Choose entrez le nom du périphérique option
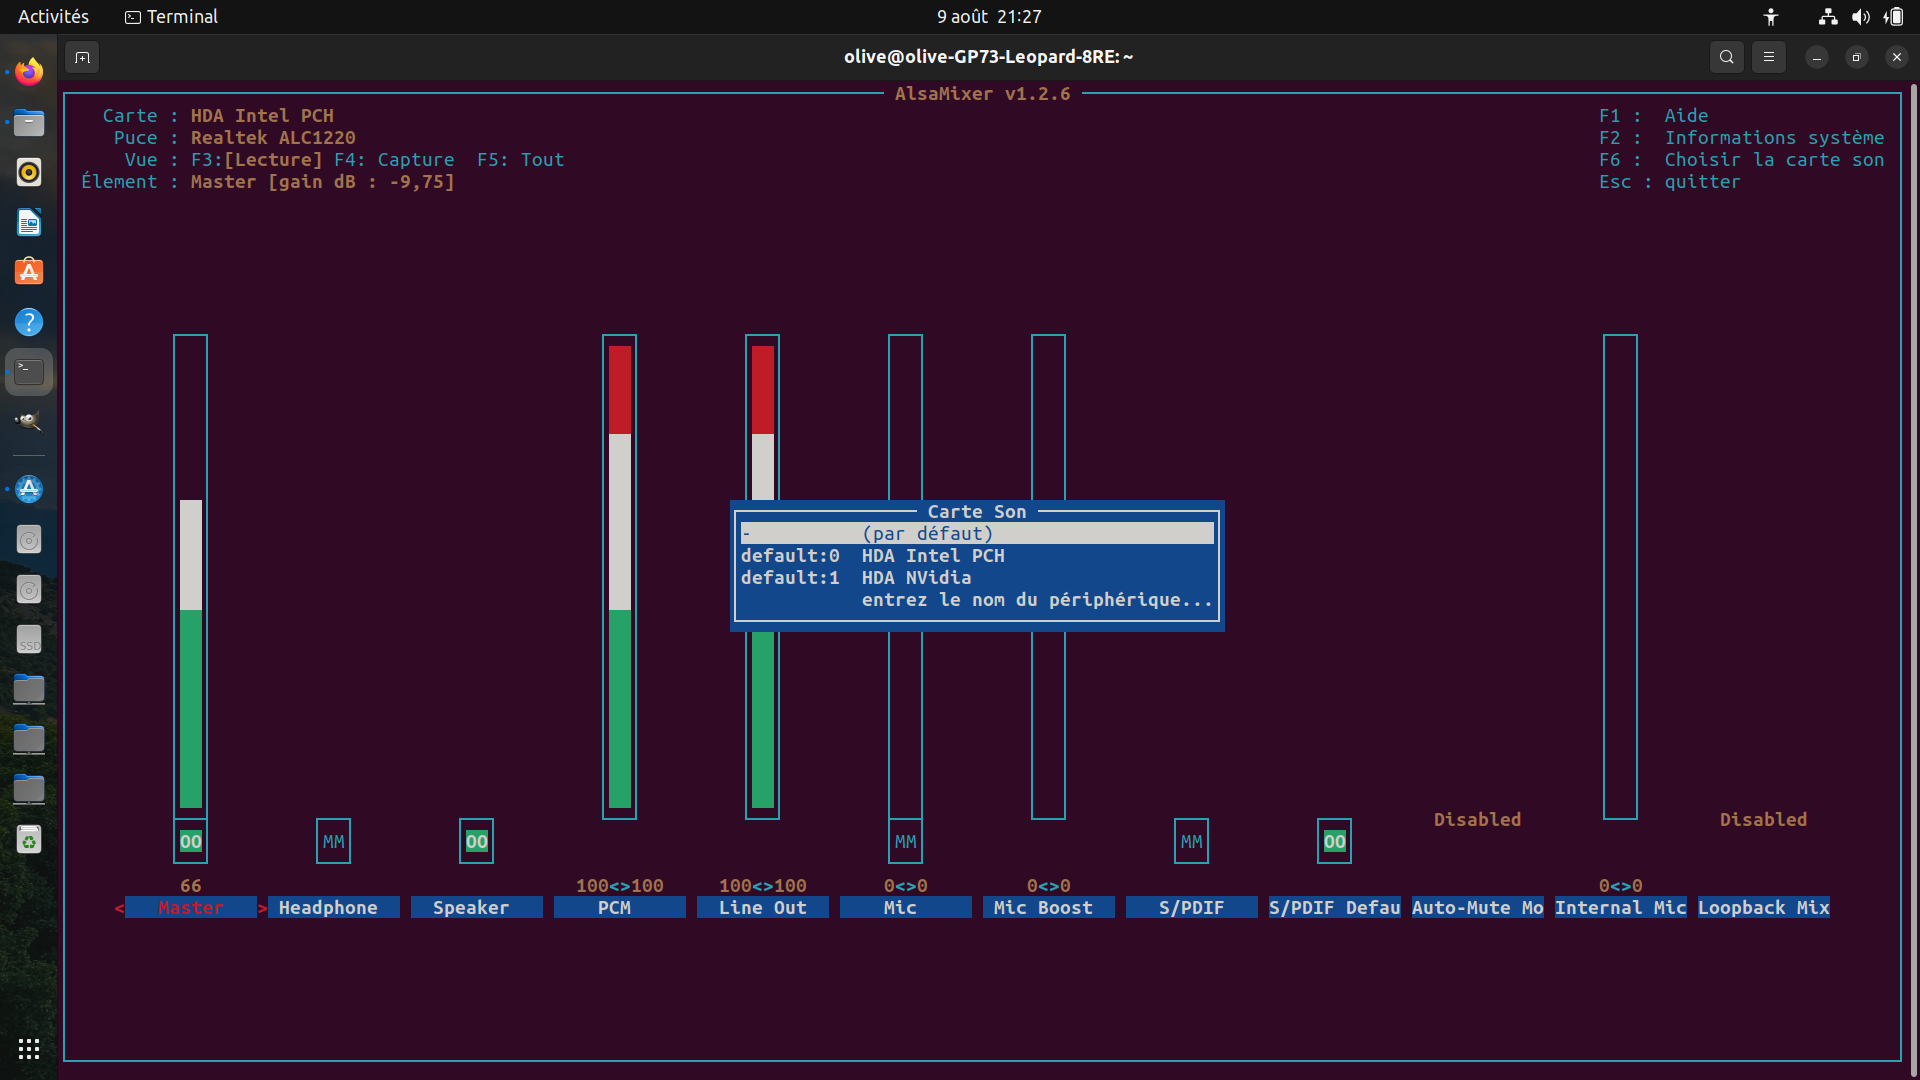The width and height of the screenshot is (1920, 1080). coord(1036,600)
